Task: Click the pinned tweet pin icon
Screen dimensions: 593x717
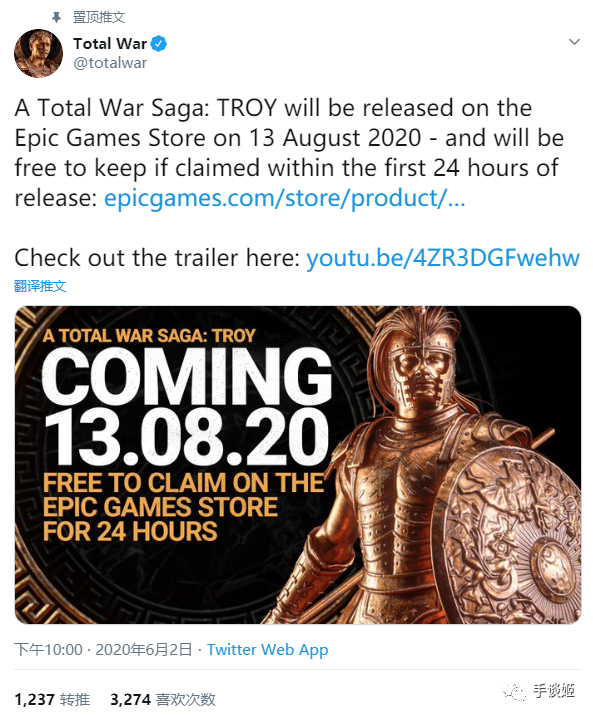Action: [x=56, y=17]
